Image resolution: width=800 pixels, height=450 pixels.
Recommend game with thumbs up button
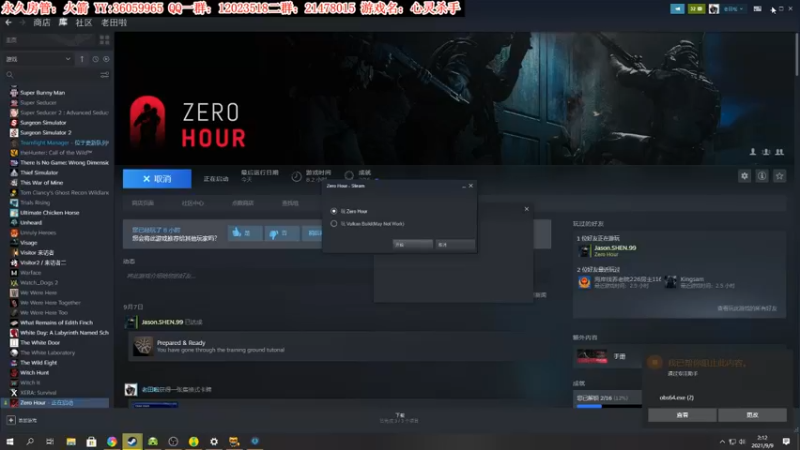245,233
